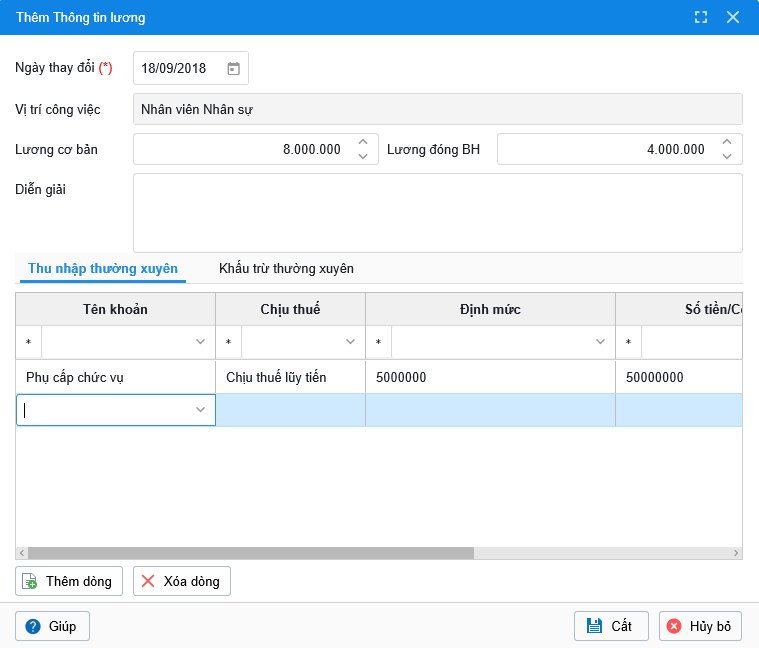Click the horizontal scrollbar right arrow

tap(736, 553)
